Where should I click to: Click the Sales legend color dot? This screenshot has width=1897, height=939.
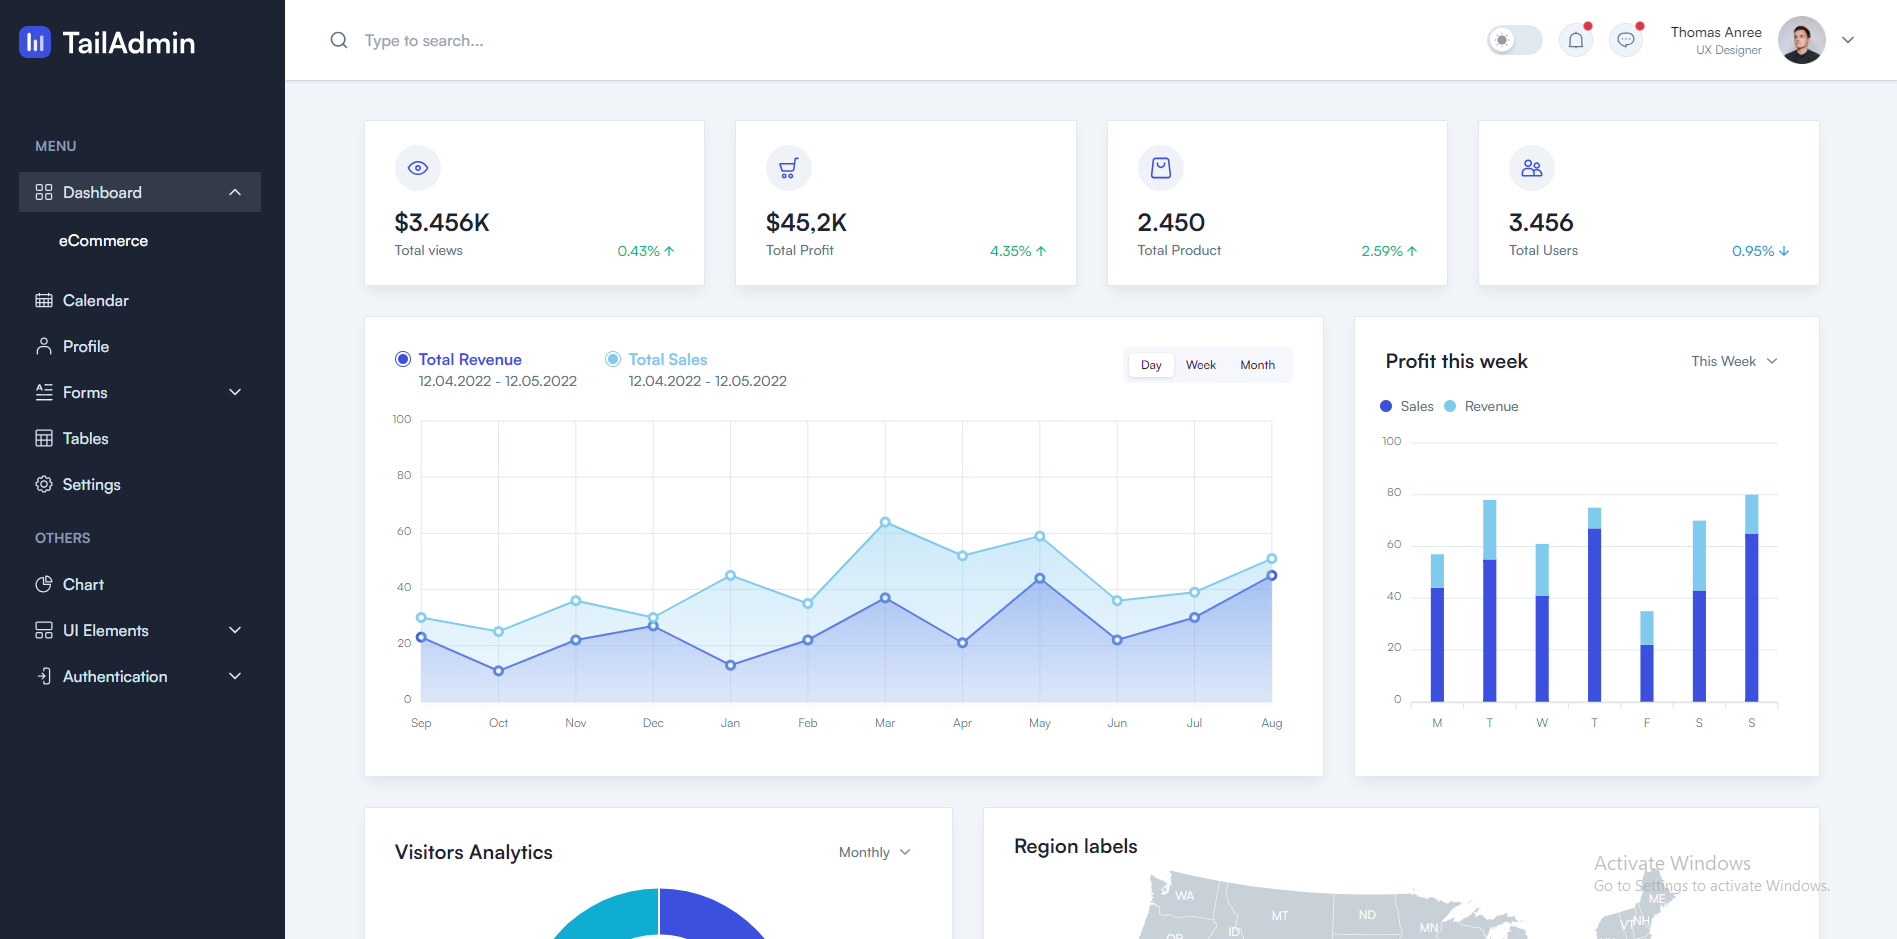coord(1386,406)
